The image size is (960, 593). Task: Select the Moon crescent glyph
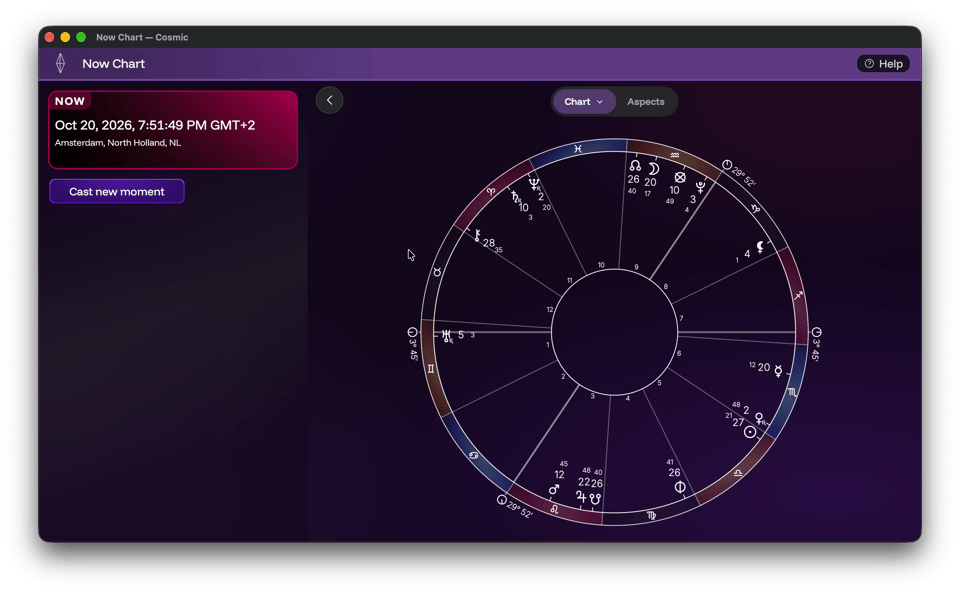coord(653,168)
